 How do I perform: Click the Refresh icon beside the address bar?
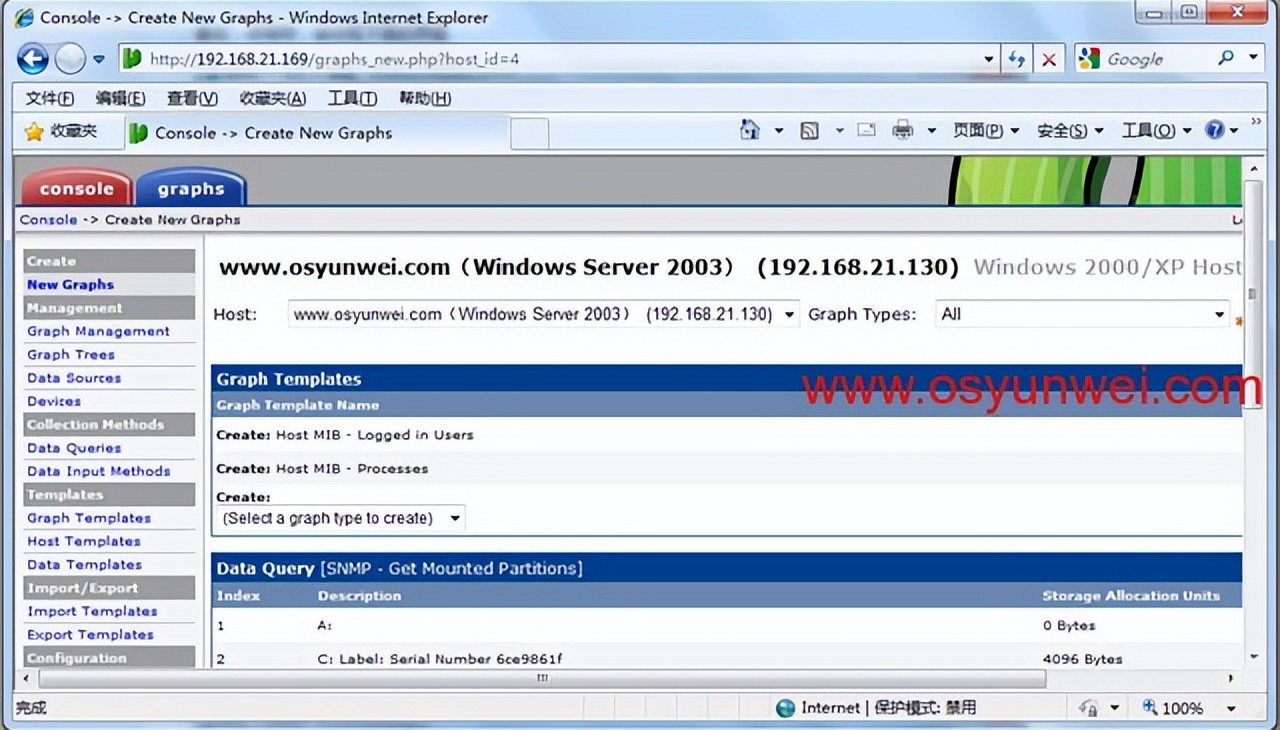(x=1017, y=58)
